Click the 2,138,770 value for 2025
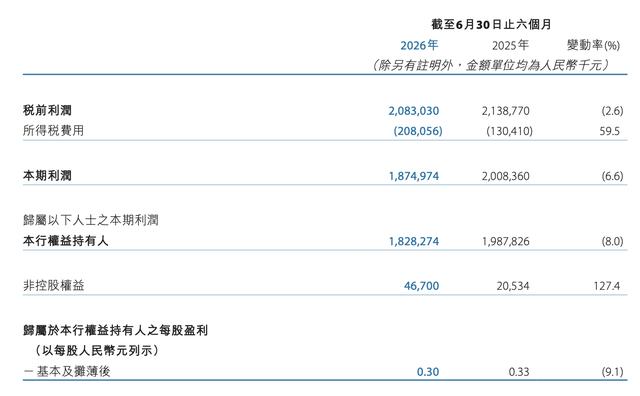This screenshot has height=396, width=640. [x=505, y=111]
